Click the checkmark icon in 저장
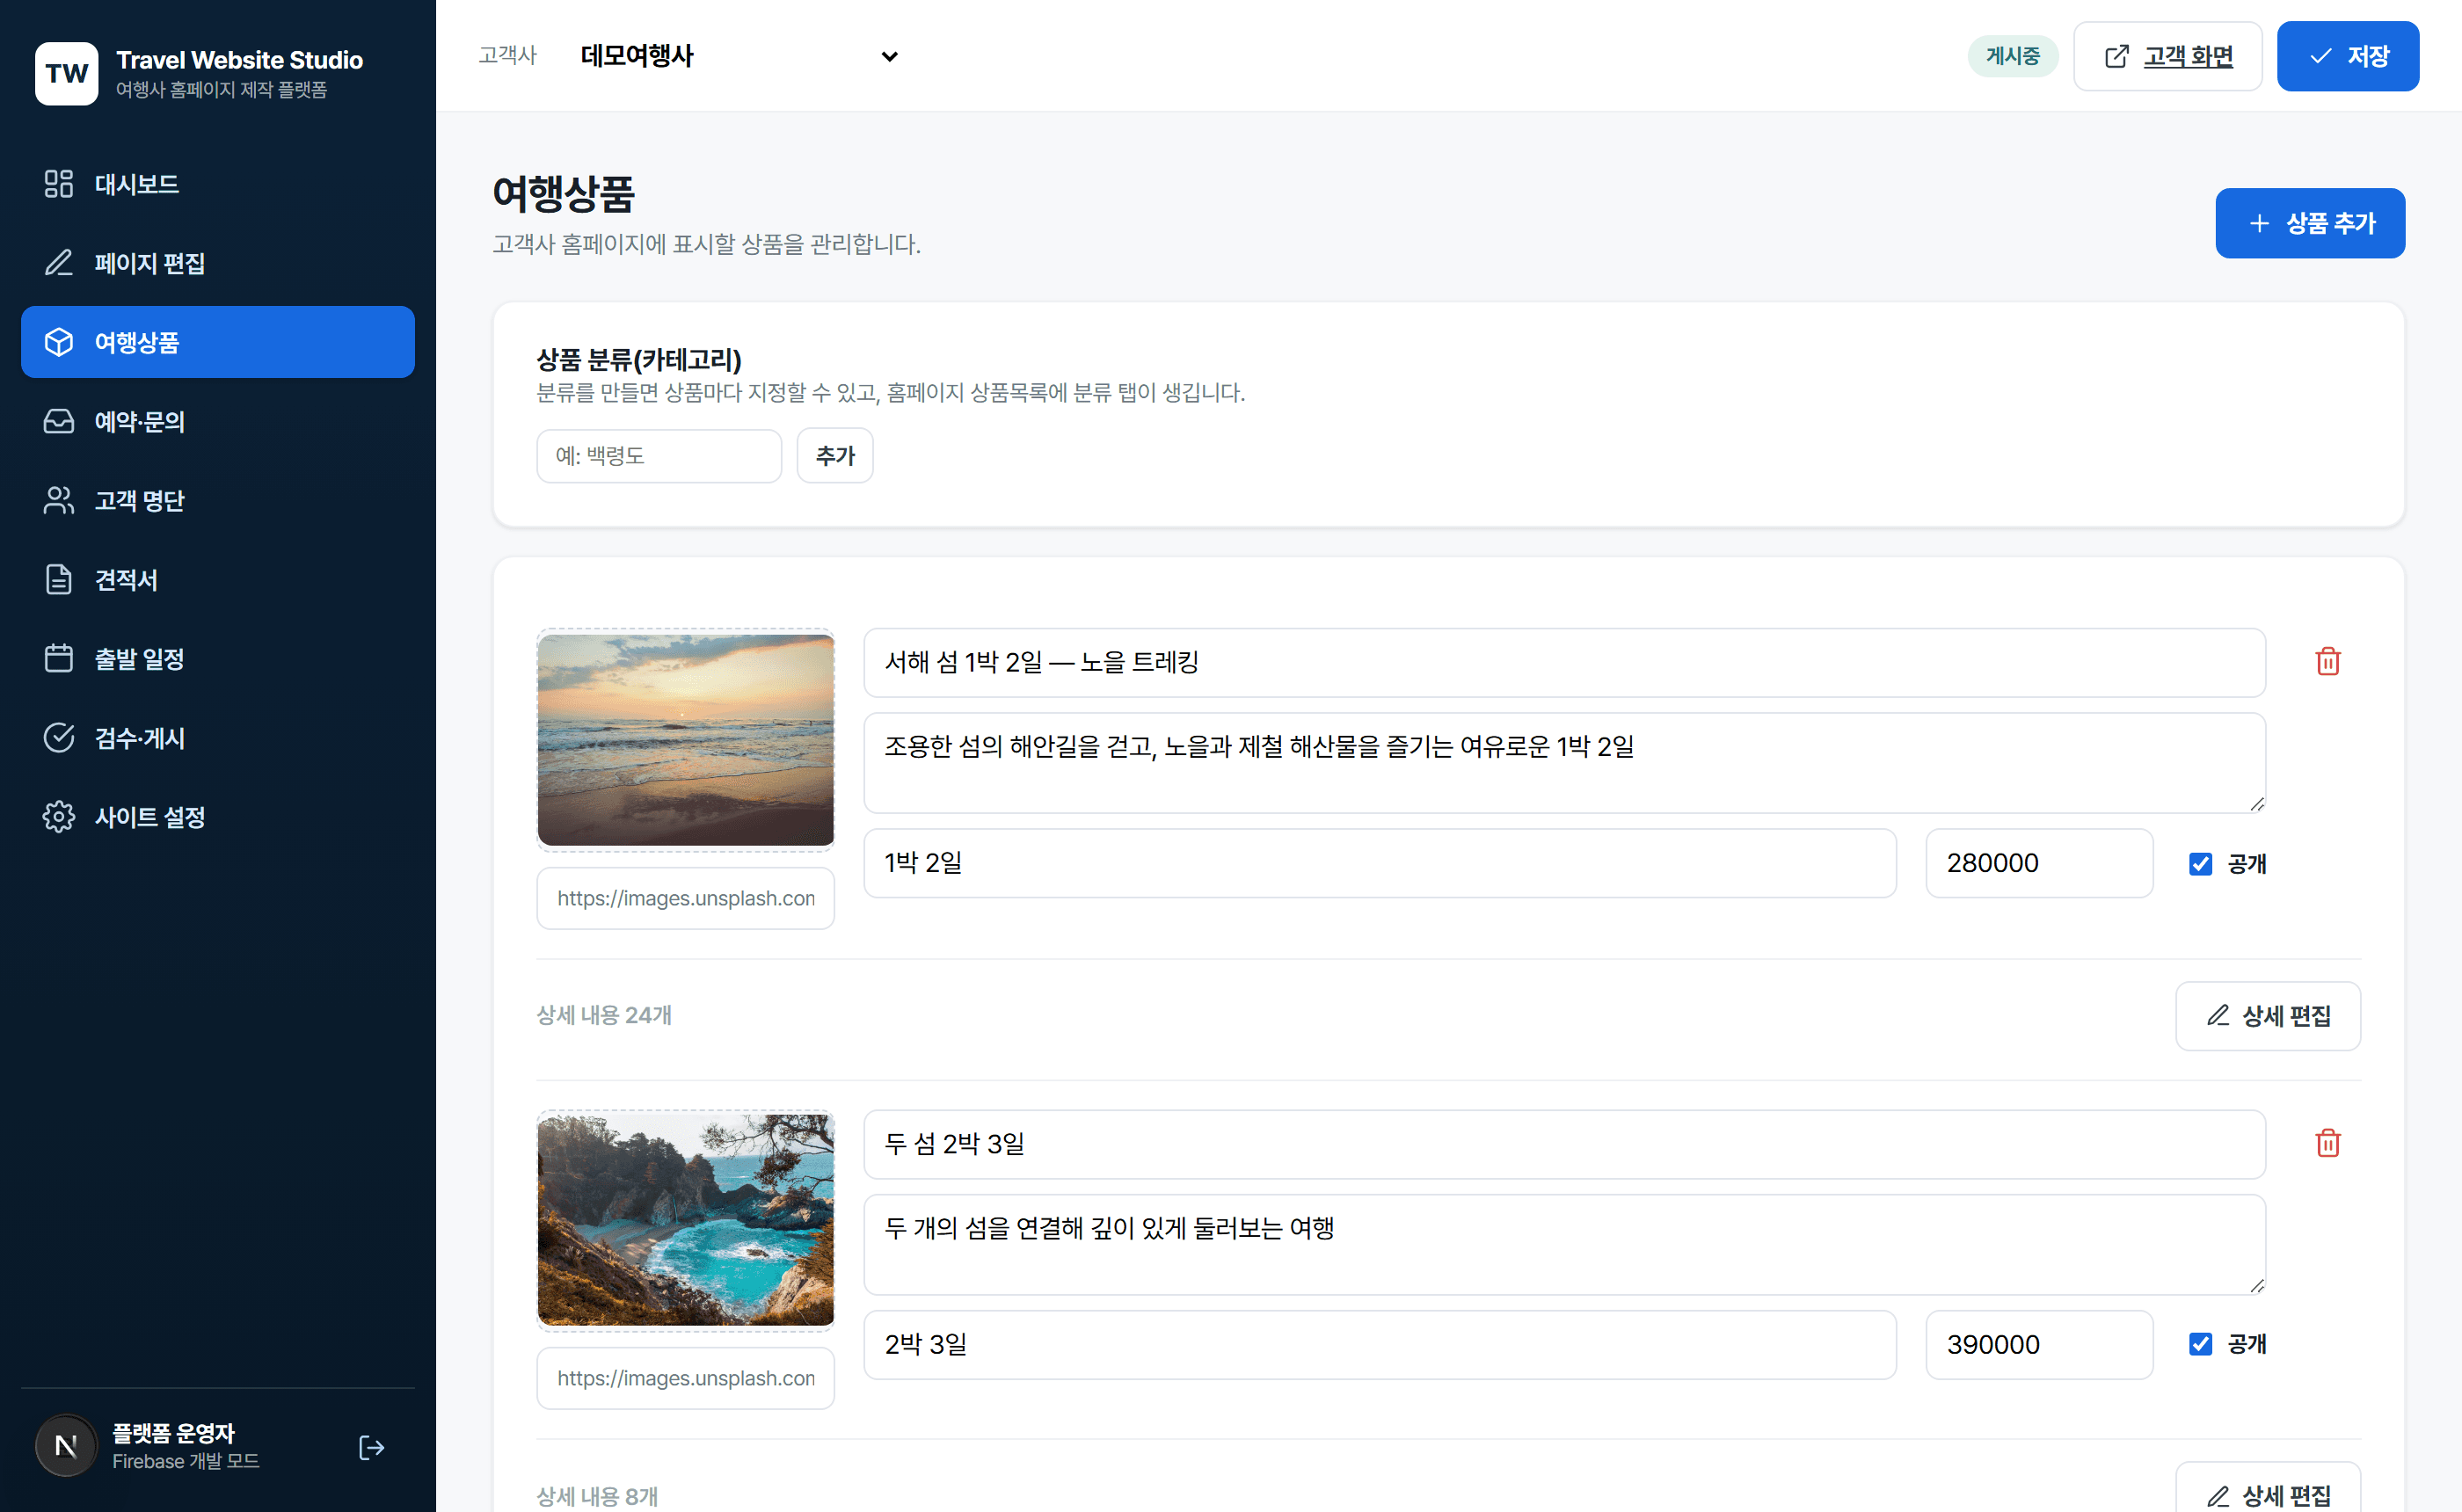Image resolution: width=2462 pixels, height=1512 pixels. pyautogui.click(x=2320, y=56)
